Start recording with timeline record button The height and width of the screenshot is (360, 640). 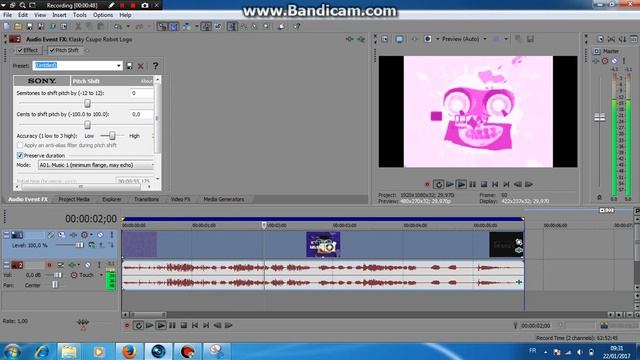[x=127, y=325]
